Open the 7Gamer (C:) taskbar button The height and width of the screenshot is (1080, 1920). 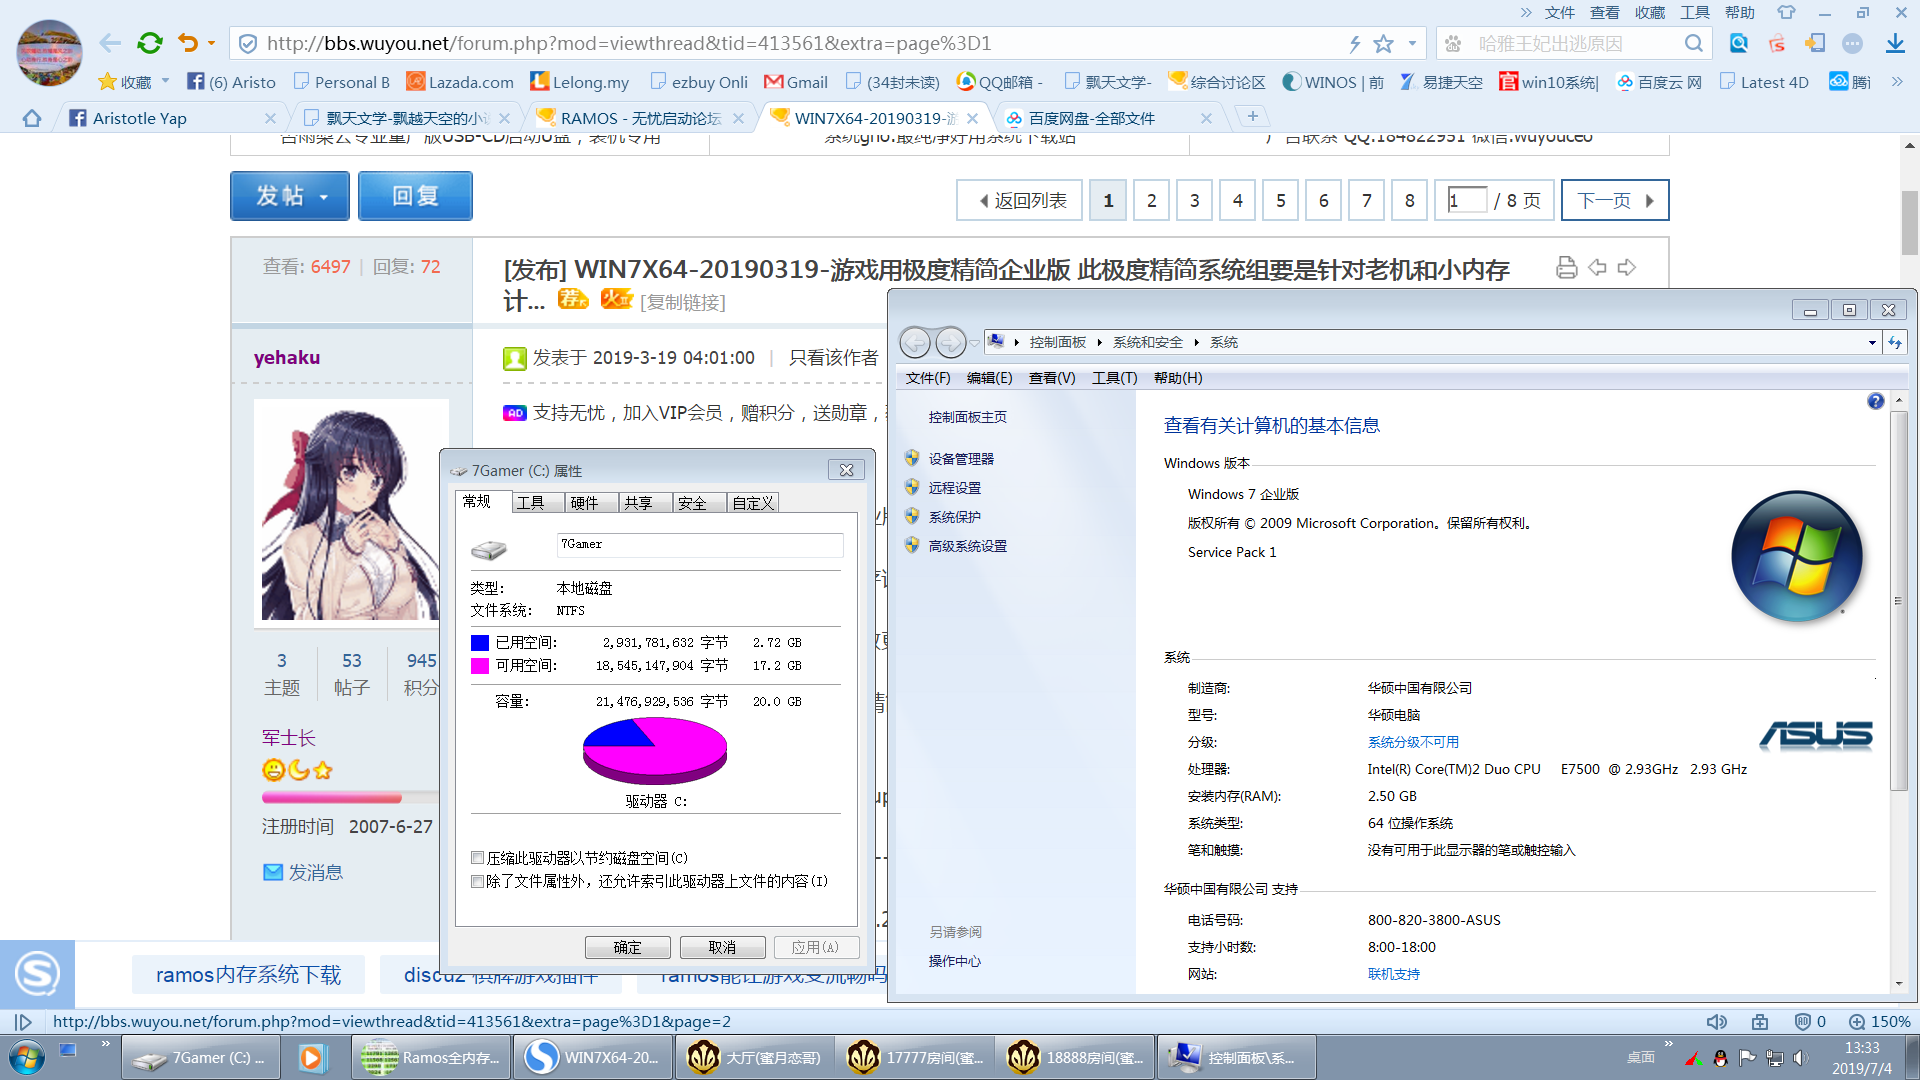coord(199,1057)
